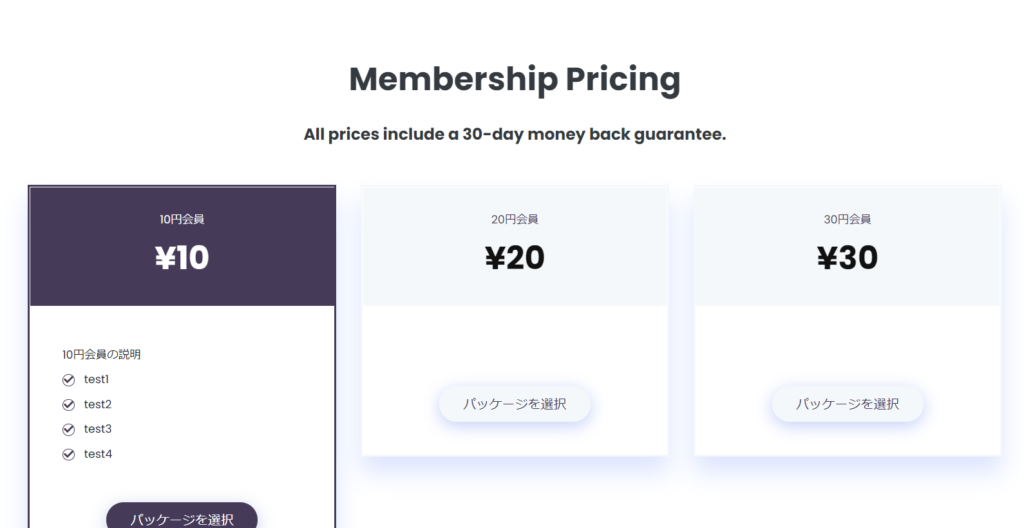Click the checkmark icon beside test4
1024x528 pixels.
(x=69, y=454)
